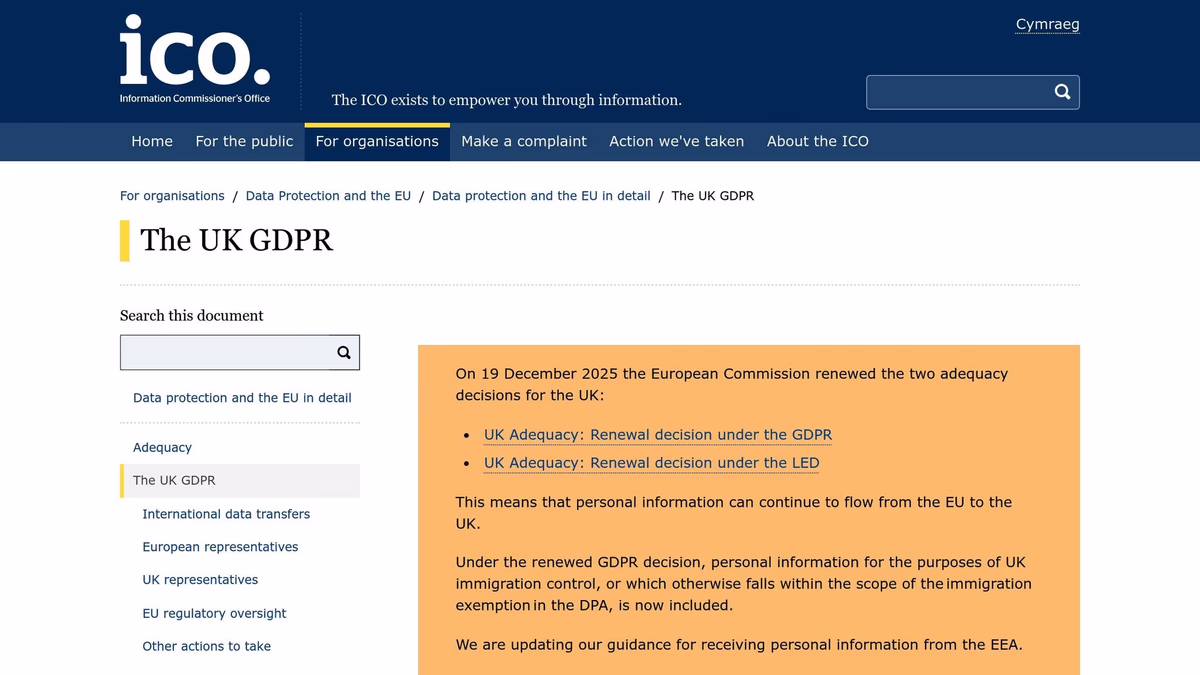Open UK Adequacy renewal decision under the LED
This screenshot has height=675, width=1200.
pos(651,463)
